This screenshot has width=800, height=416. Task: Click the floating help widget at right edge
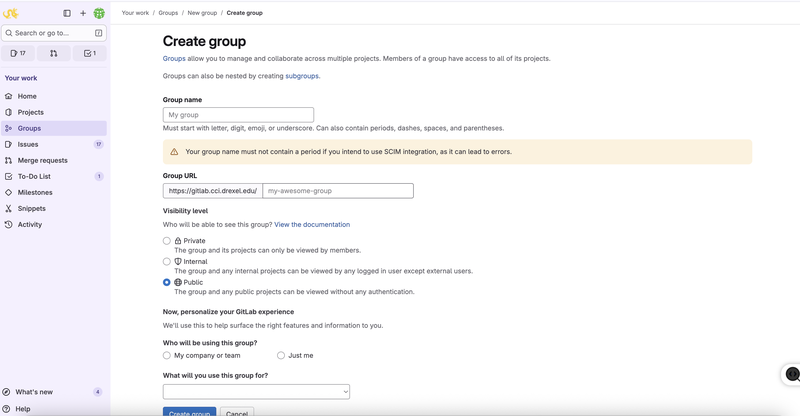[792, 374]
